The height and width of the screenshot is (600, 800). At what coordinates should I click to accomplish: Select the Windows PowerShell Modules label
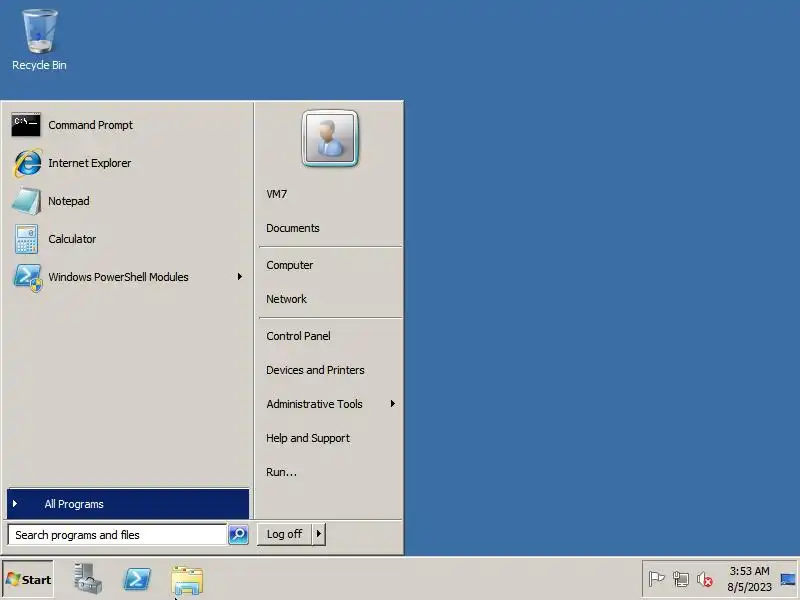(x=118, y=277)
